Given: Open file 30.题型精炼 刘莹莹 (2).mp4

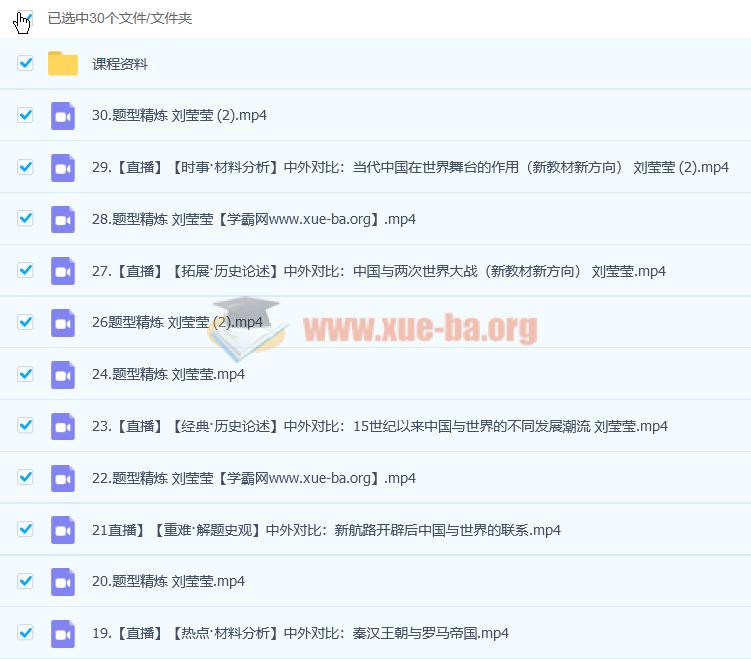Looking at the screenshot, I should 179,115.
